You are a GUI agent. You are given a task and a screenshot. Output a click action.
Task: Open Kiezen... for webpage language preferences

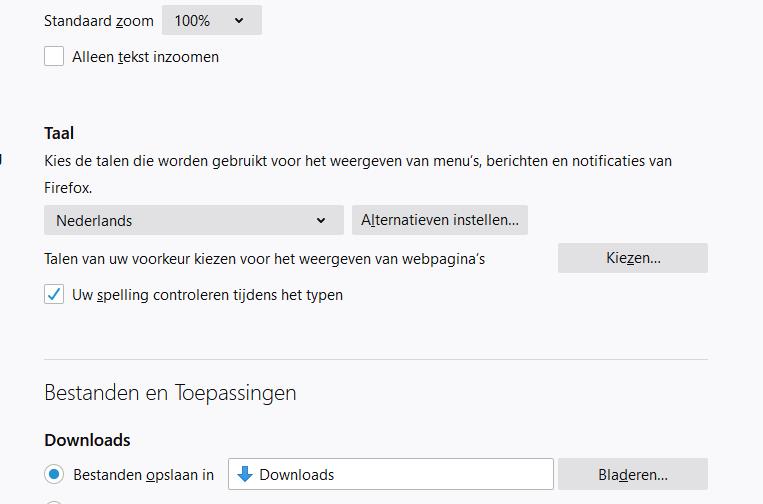pyautogui.click(x=632, y=258)
